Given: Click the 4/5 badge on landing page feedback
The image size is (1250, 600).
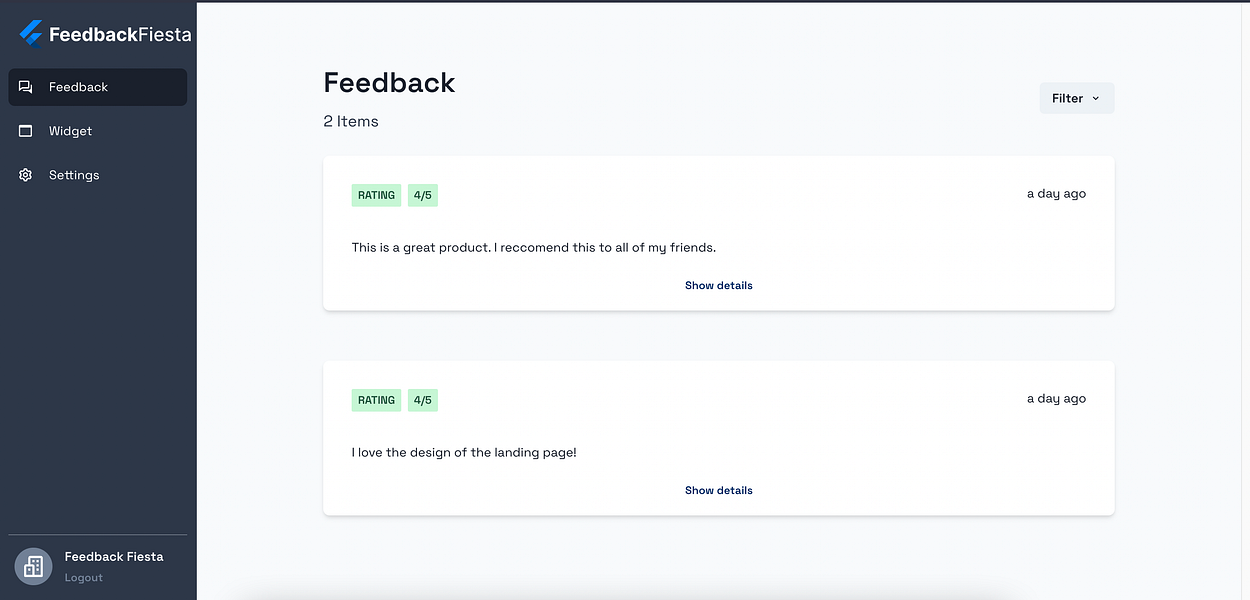Looking at the screenshot, I should pyautogui.click(x=423, y=400).
